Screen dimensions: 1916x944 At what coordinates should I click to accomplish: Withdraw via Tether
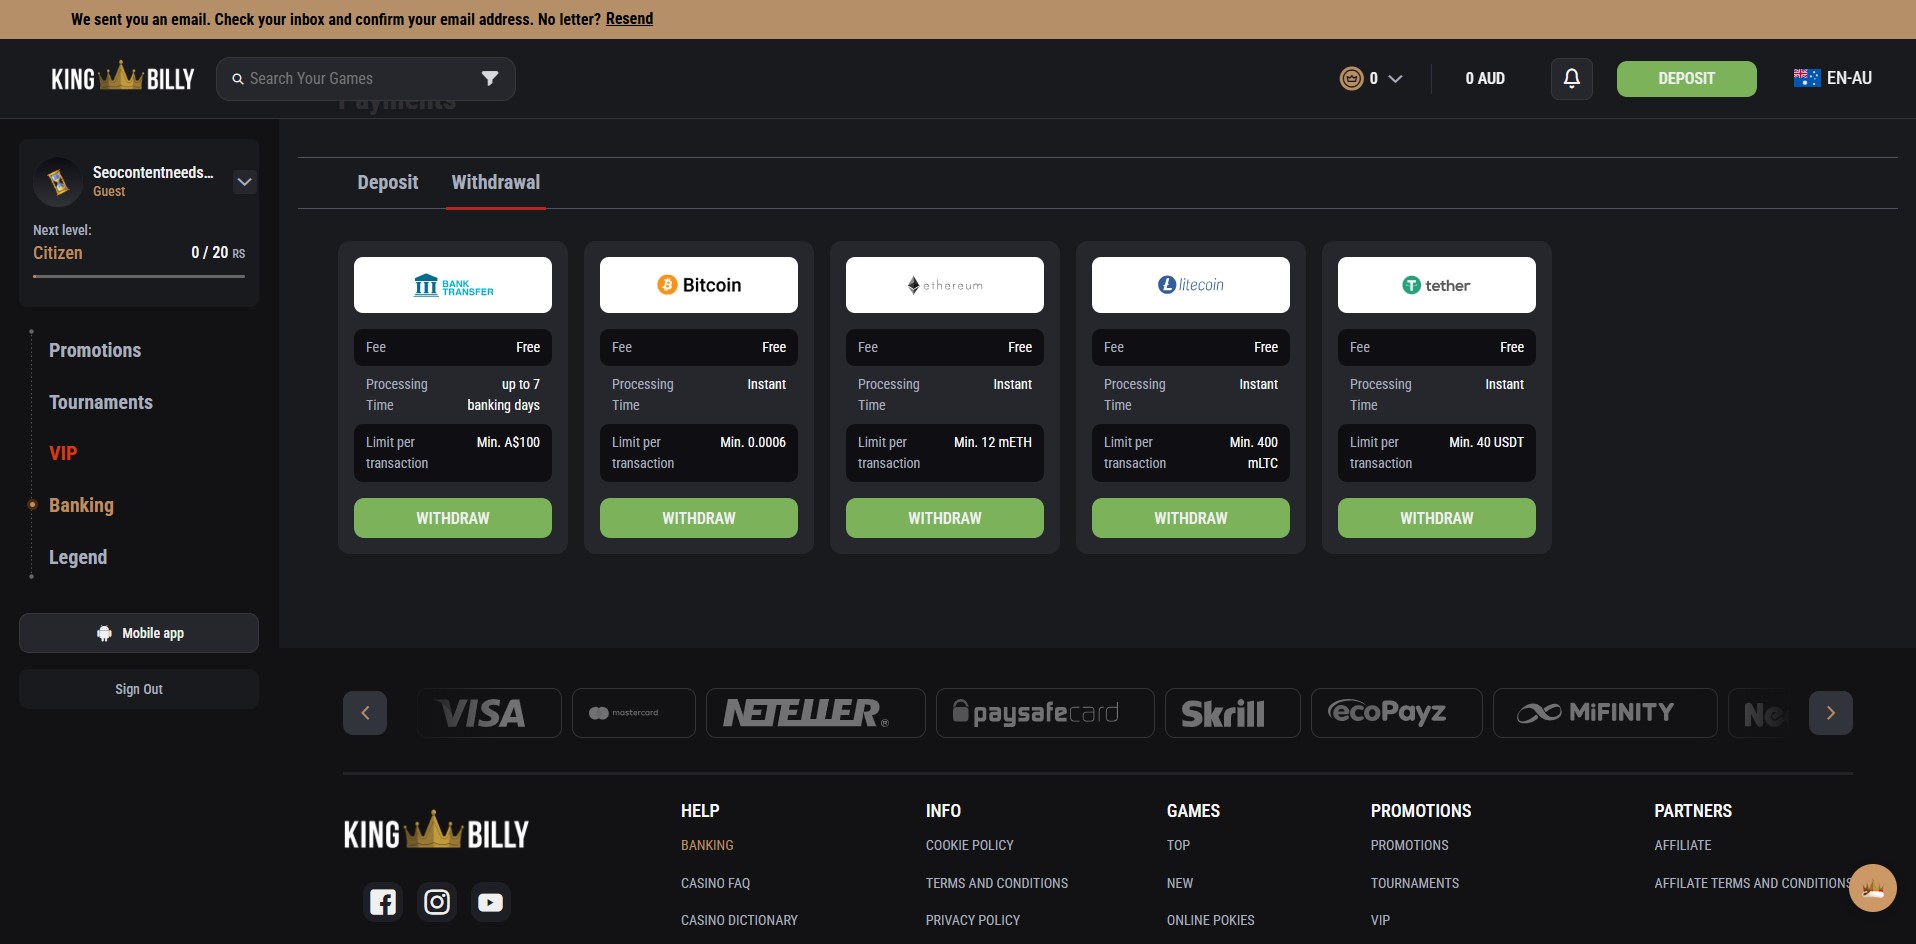coord(1437,518)
